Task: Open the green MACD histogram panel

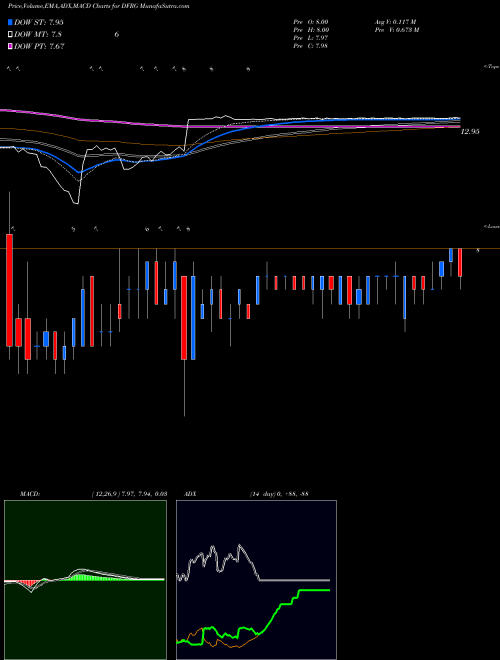Action: click(85, 580)
